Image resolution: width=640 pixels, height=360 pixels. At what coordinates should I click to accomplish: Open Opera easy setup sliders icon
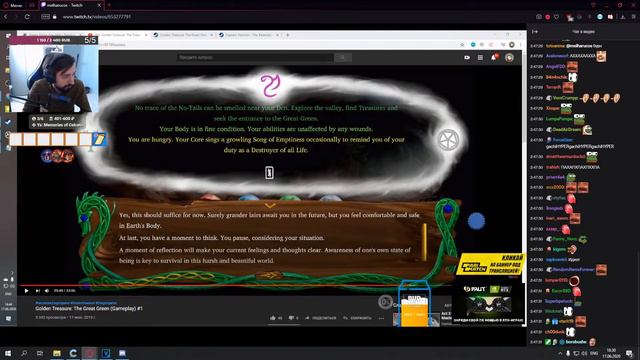(634, 17)
